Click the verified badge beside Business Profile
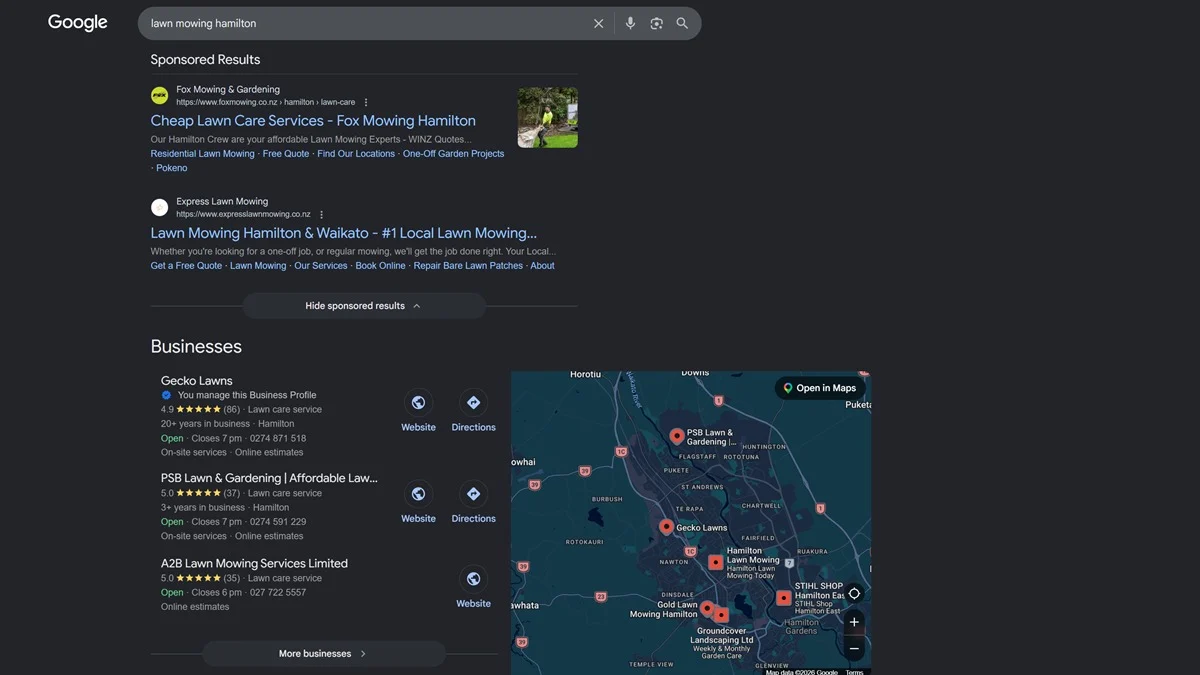This screenshot has height=675, width=1200. pos(167,395)
